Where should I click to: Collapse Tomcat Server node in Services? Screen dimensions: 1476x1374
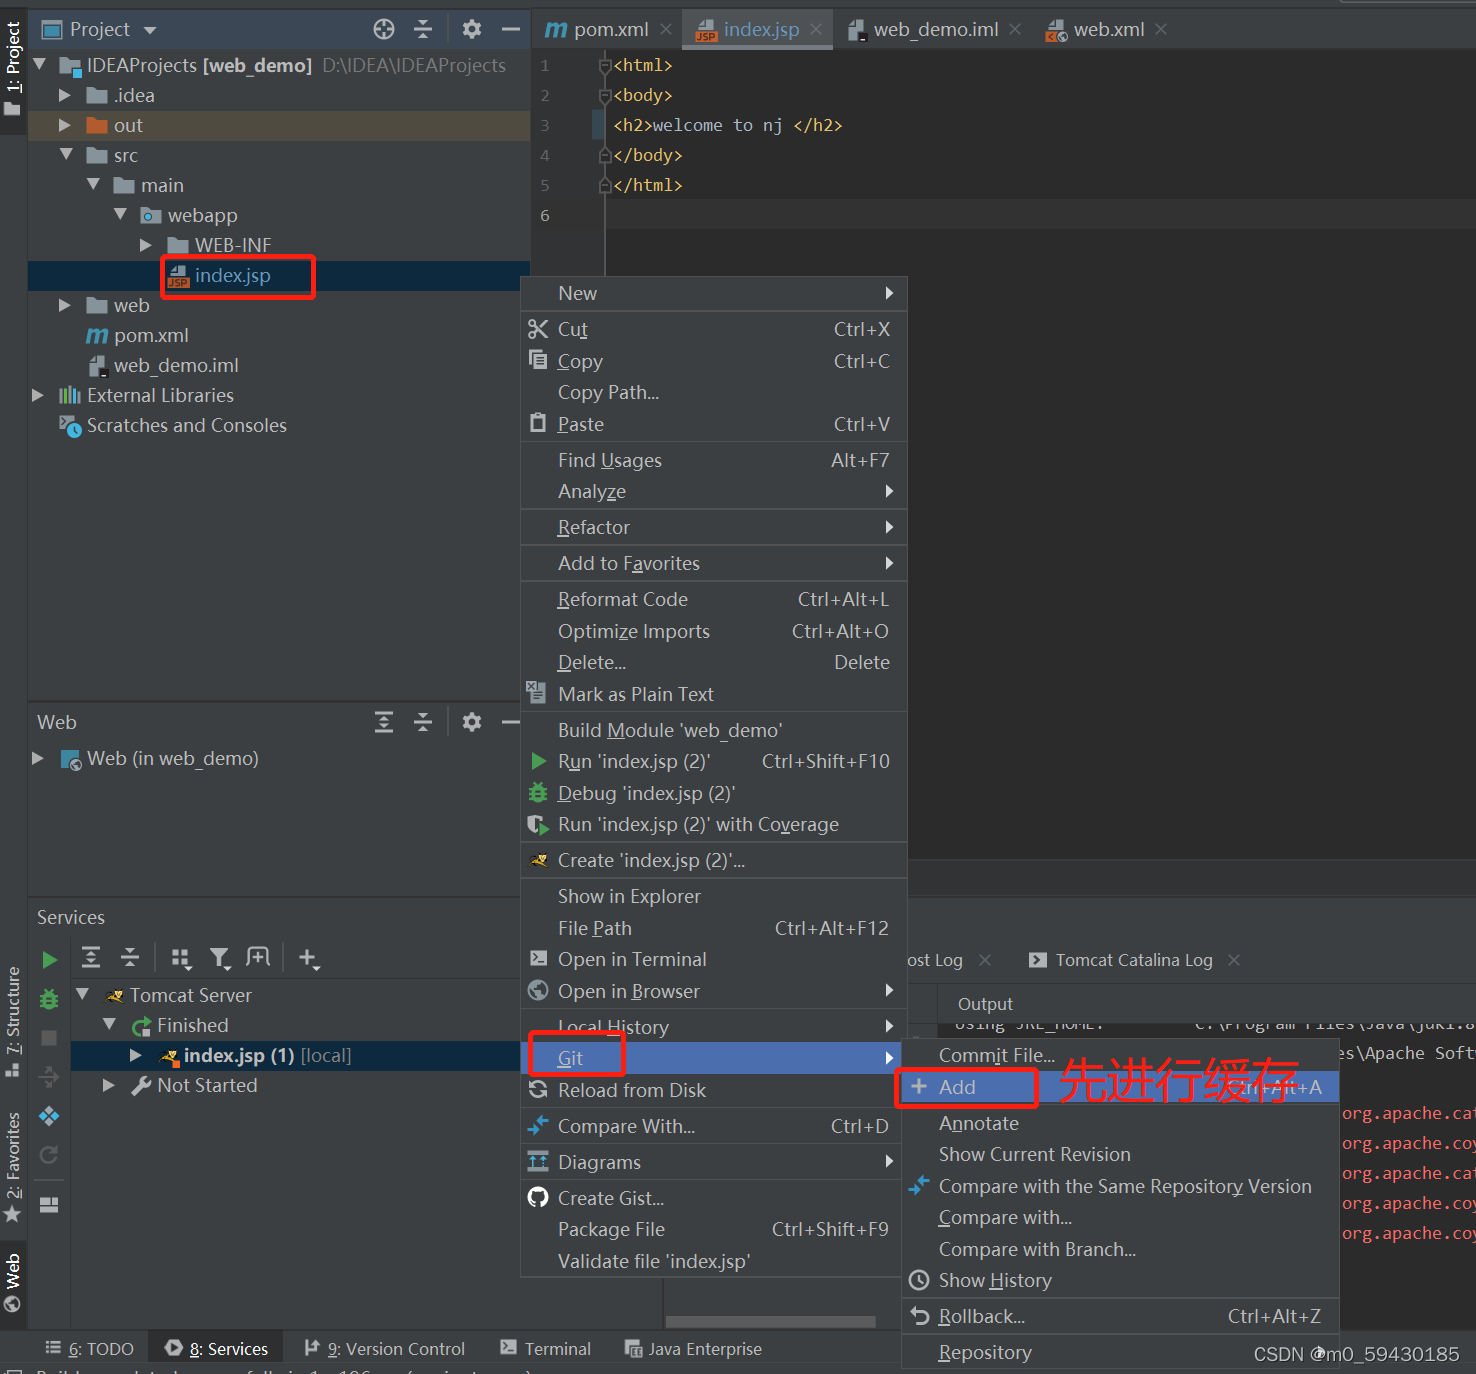tap(83, 994)
